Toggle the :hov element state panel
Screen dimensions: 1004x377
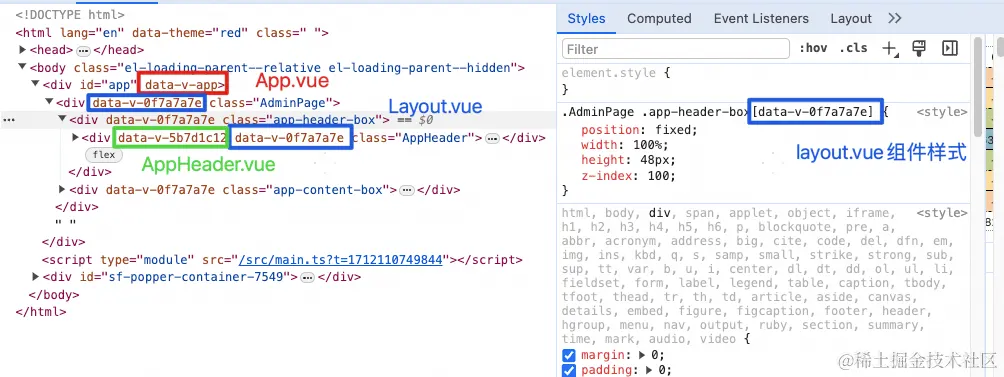pos(813,49)
